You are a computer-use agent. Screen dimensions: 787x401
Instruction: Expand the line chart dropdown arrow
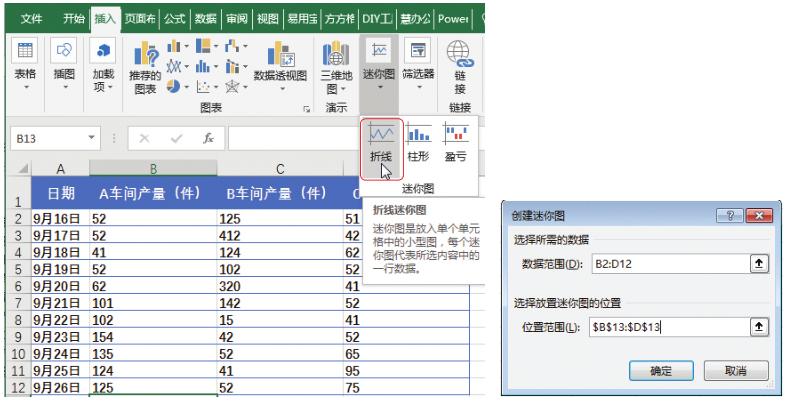click(x=186, y=66)
